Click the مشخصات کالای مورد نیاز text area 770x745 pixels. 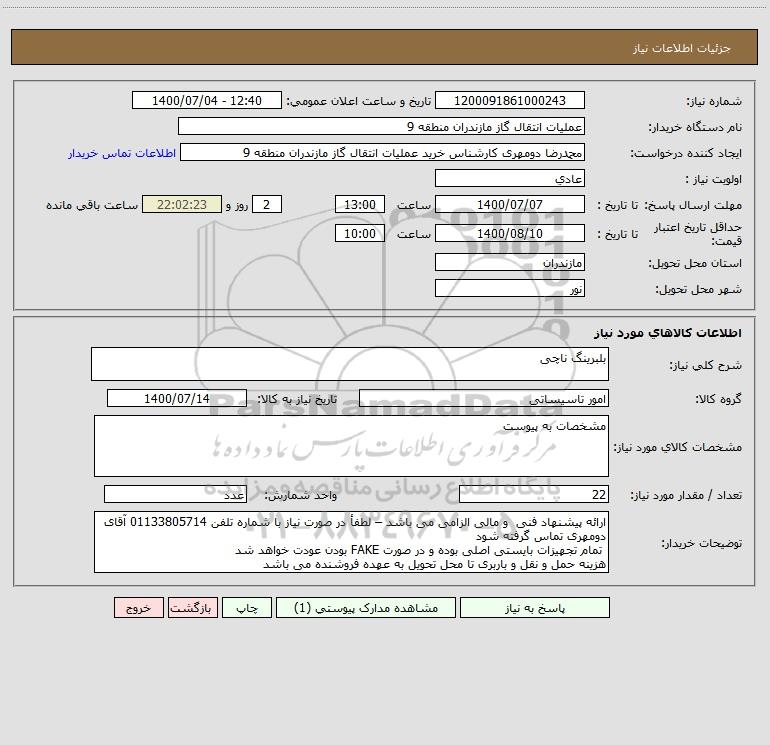pos(351,446)
